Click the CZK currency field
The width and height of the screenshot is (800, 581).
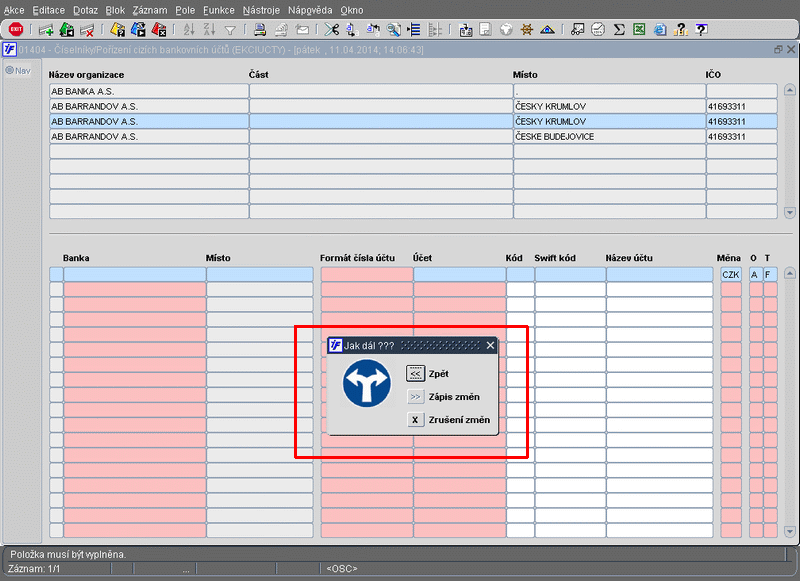pos(730,274)
